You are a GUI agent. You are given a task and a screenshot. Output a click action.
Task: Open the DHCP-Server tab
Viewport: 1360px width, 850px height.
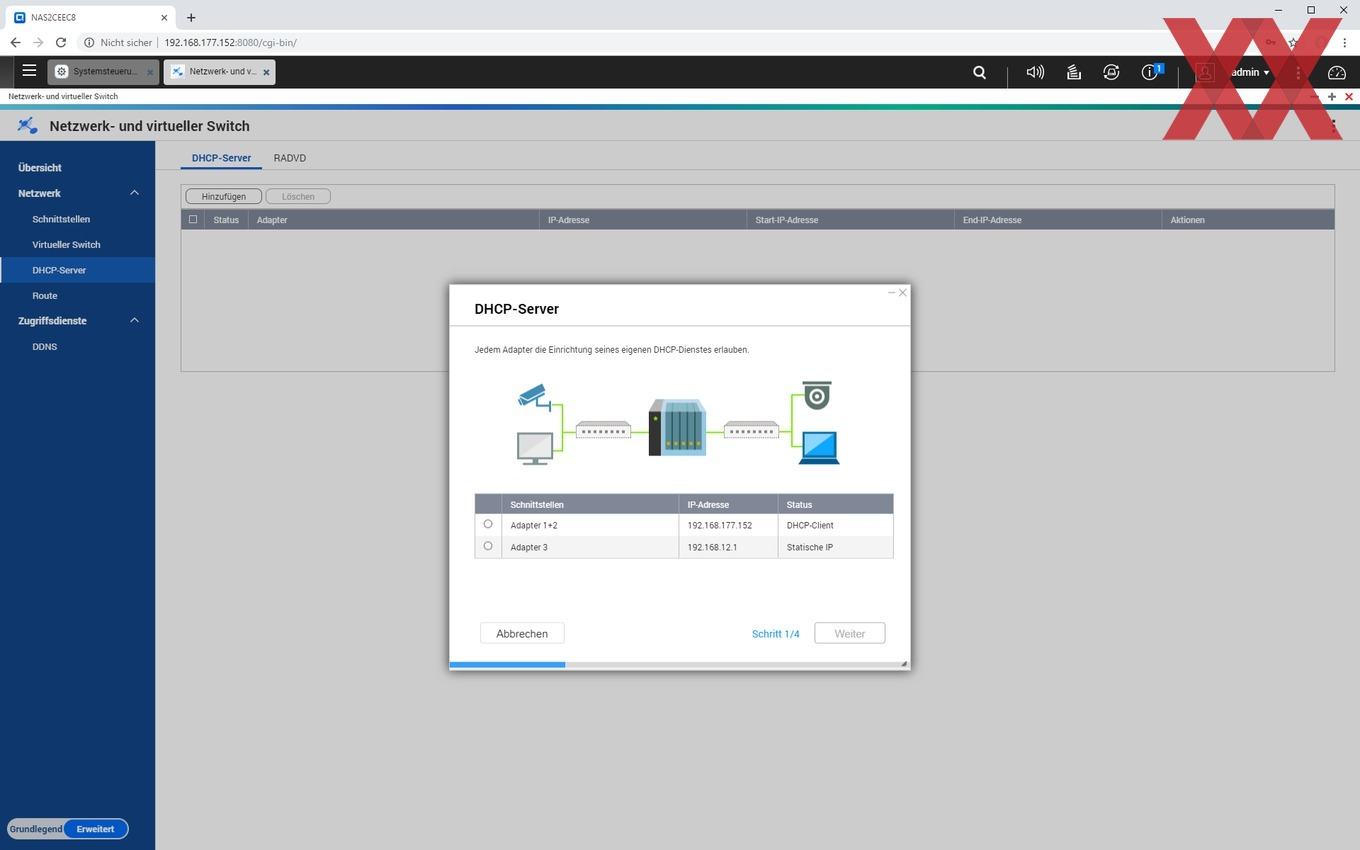(221, 158)
